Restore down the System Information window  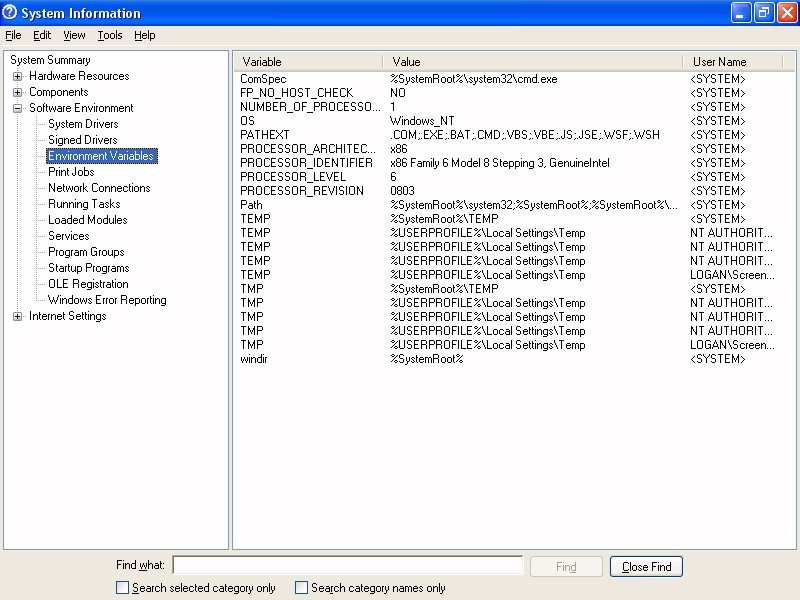click(764, 13)
